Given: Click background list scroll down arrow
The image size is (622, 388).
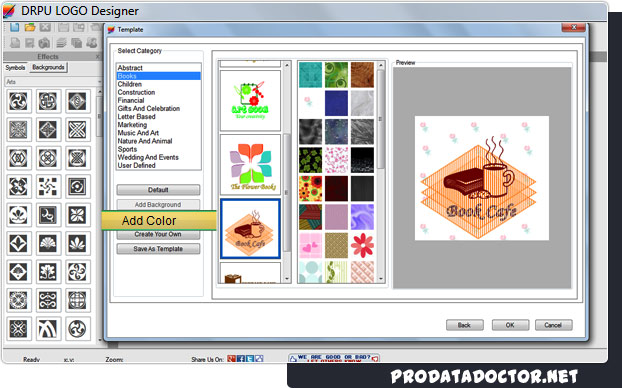Looking at the screenshot, I should (x=381, y=279).
